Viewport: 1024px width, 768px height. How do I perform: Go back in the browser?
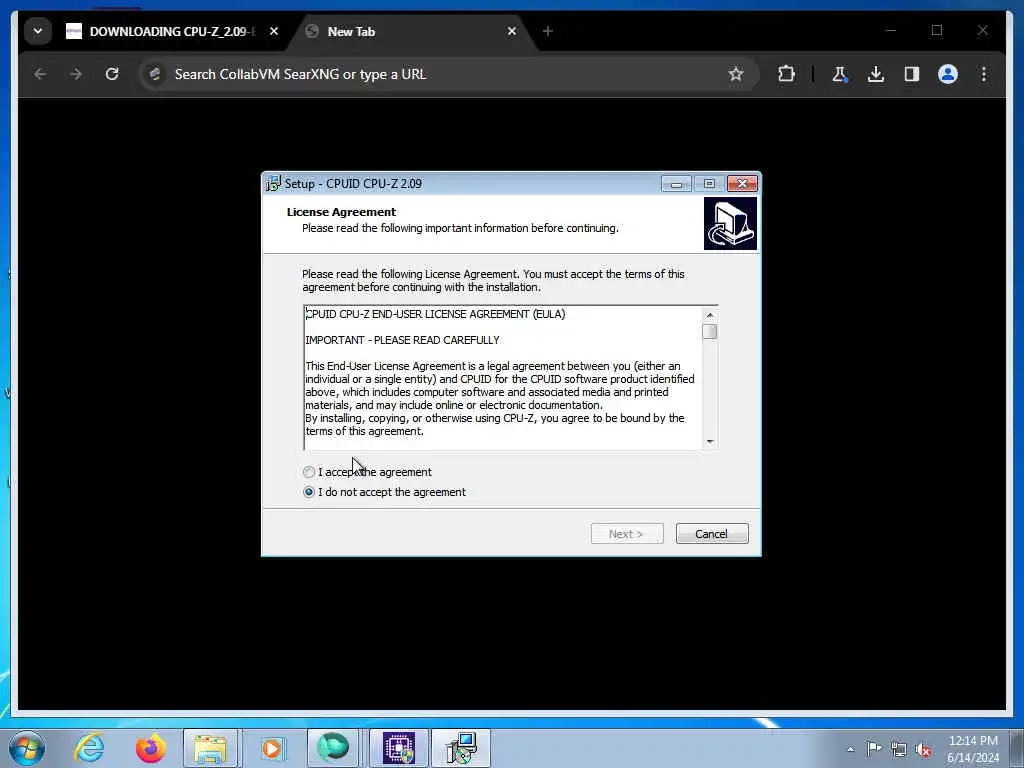(40, 74)
